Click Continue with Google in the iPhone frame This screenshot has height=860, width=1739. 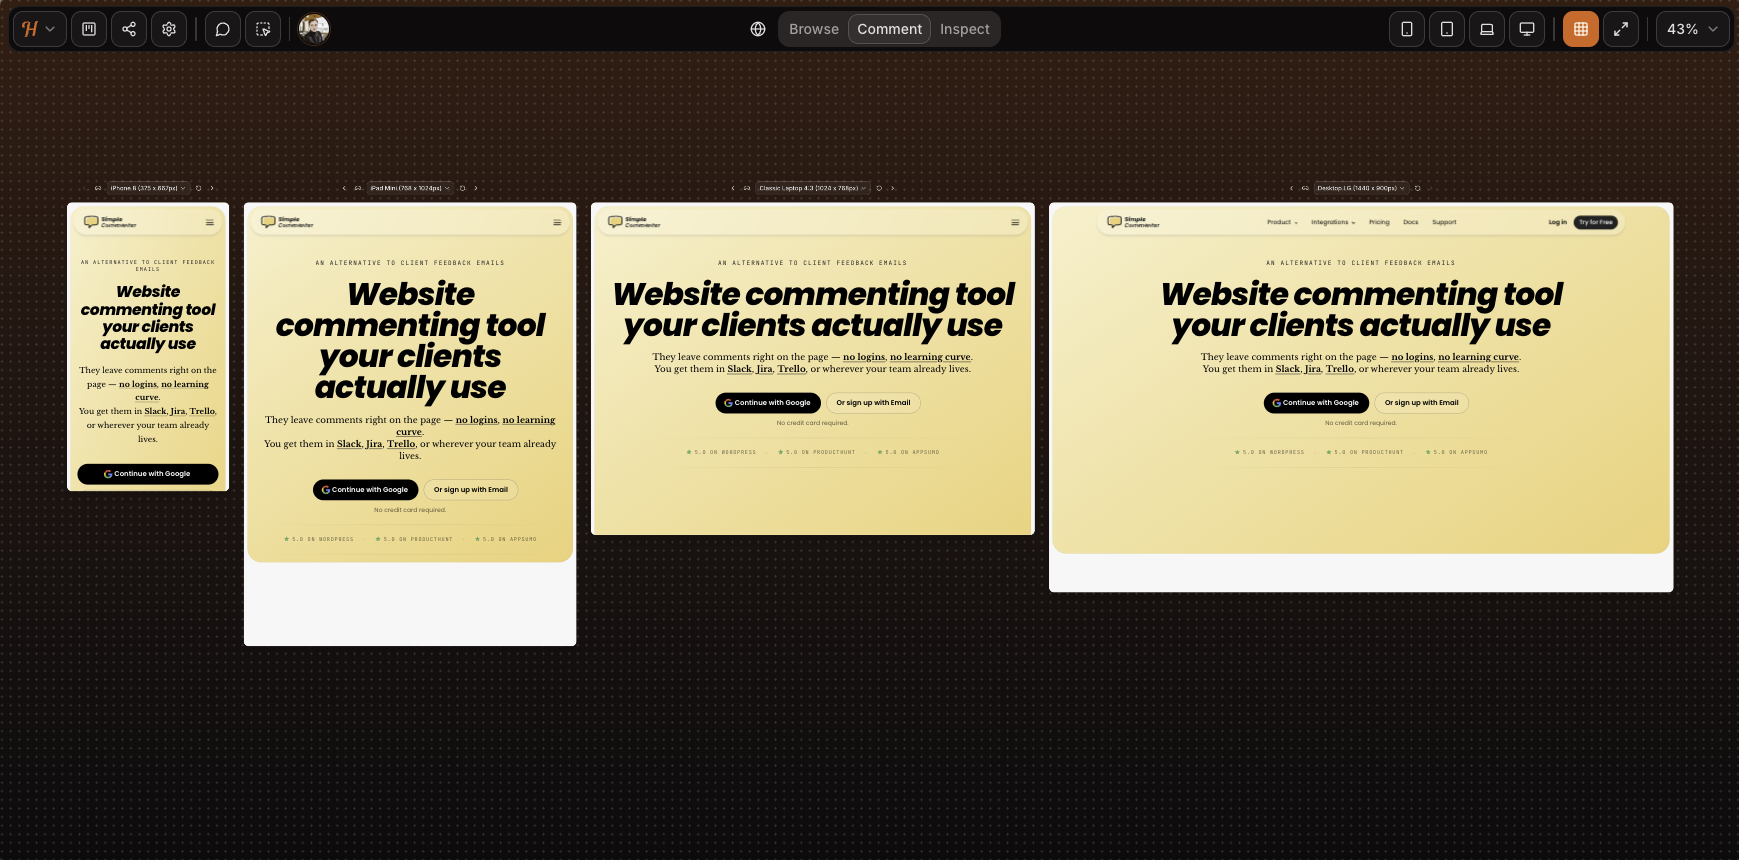click(148, 474)
